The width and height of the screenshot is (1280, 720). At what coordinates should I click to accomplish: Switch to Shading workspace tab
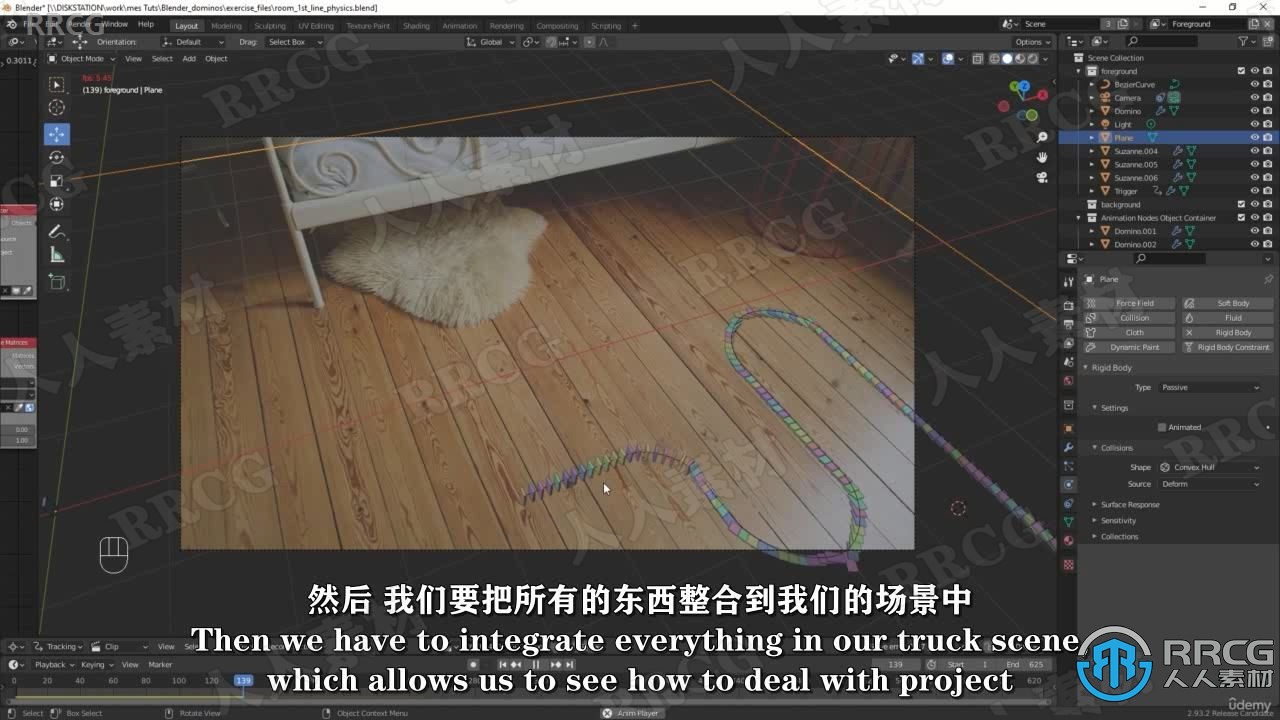[x=416, y=25]
